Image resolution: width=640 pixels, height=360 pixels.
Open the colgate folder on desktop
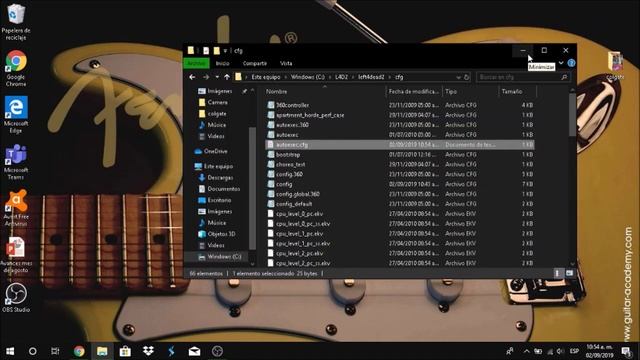point(615,65)
